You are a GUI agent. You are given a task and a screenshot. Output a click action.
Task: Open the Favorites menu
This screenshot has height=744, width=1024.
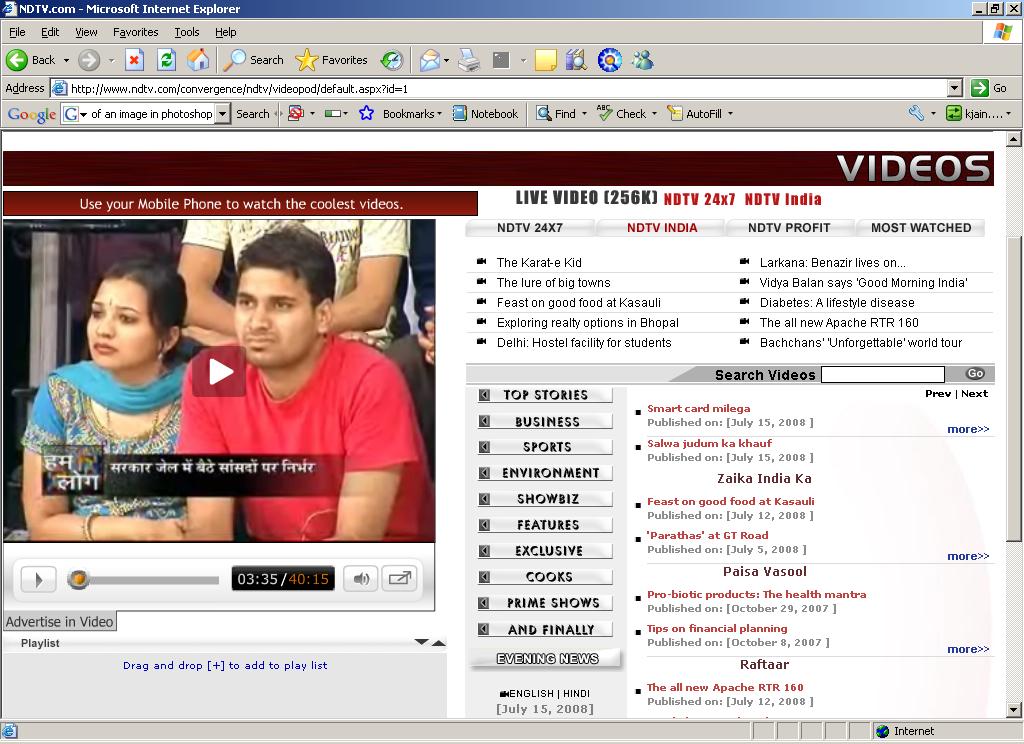[x=135, y=32]
